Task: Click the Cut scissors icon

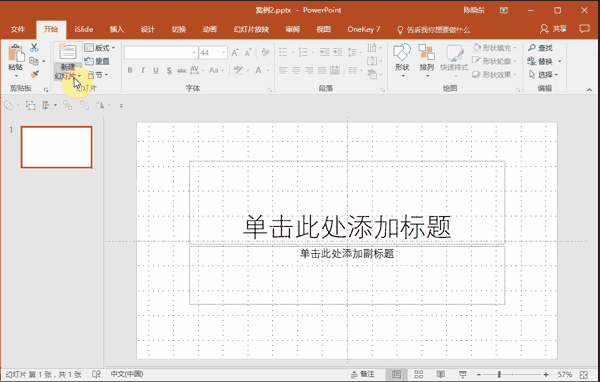Action: 34,48
